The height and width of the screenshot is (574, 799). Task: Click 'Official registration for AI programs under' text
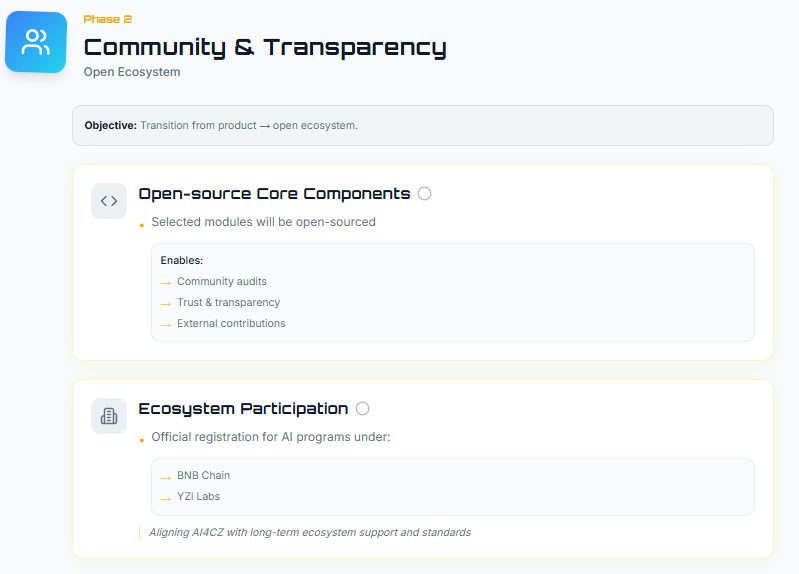(271, 437)
